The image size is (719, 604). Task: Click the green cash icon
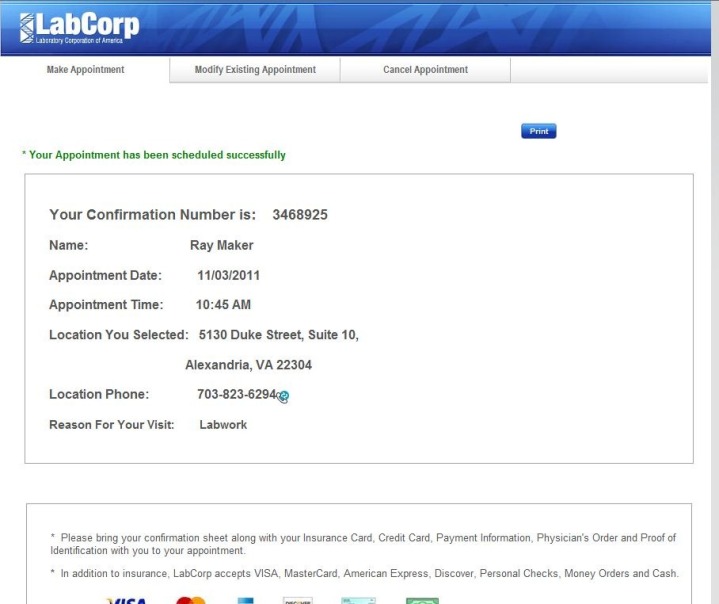click(x=422, y=600)
